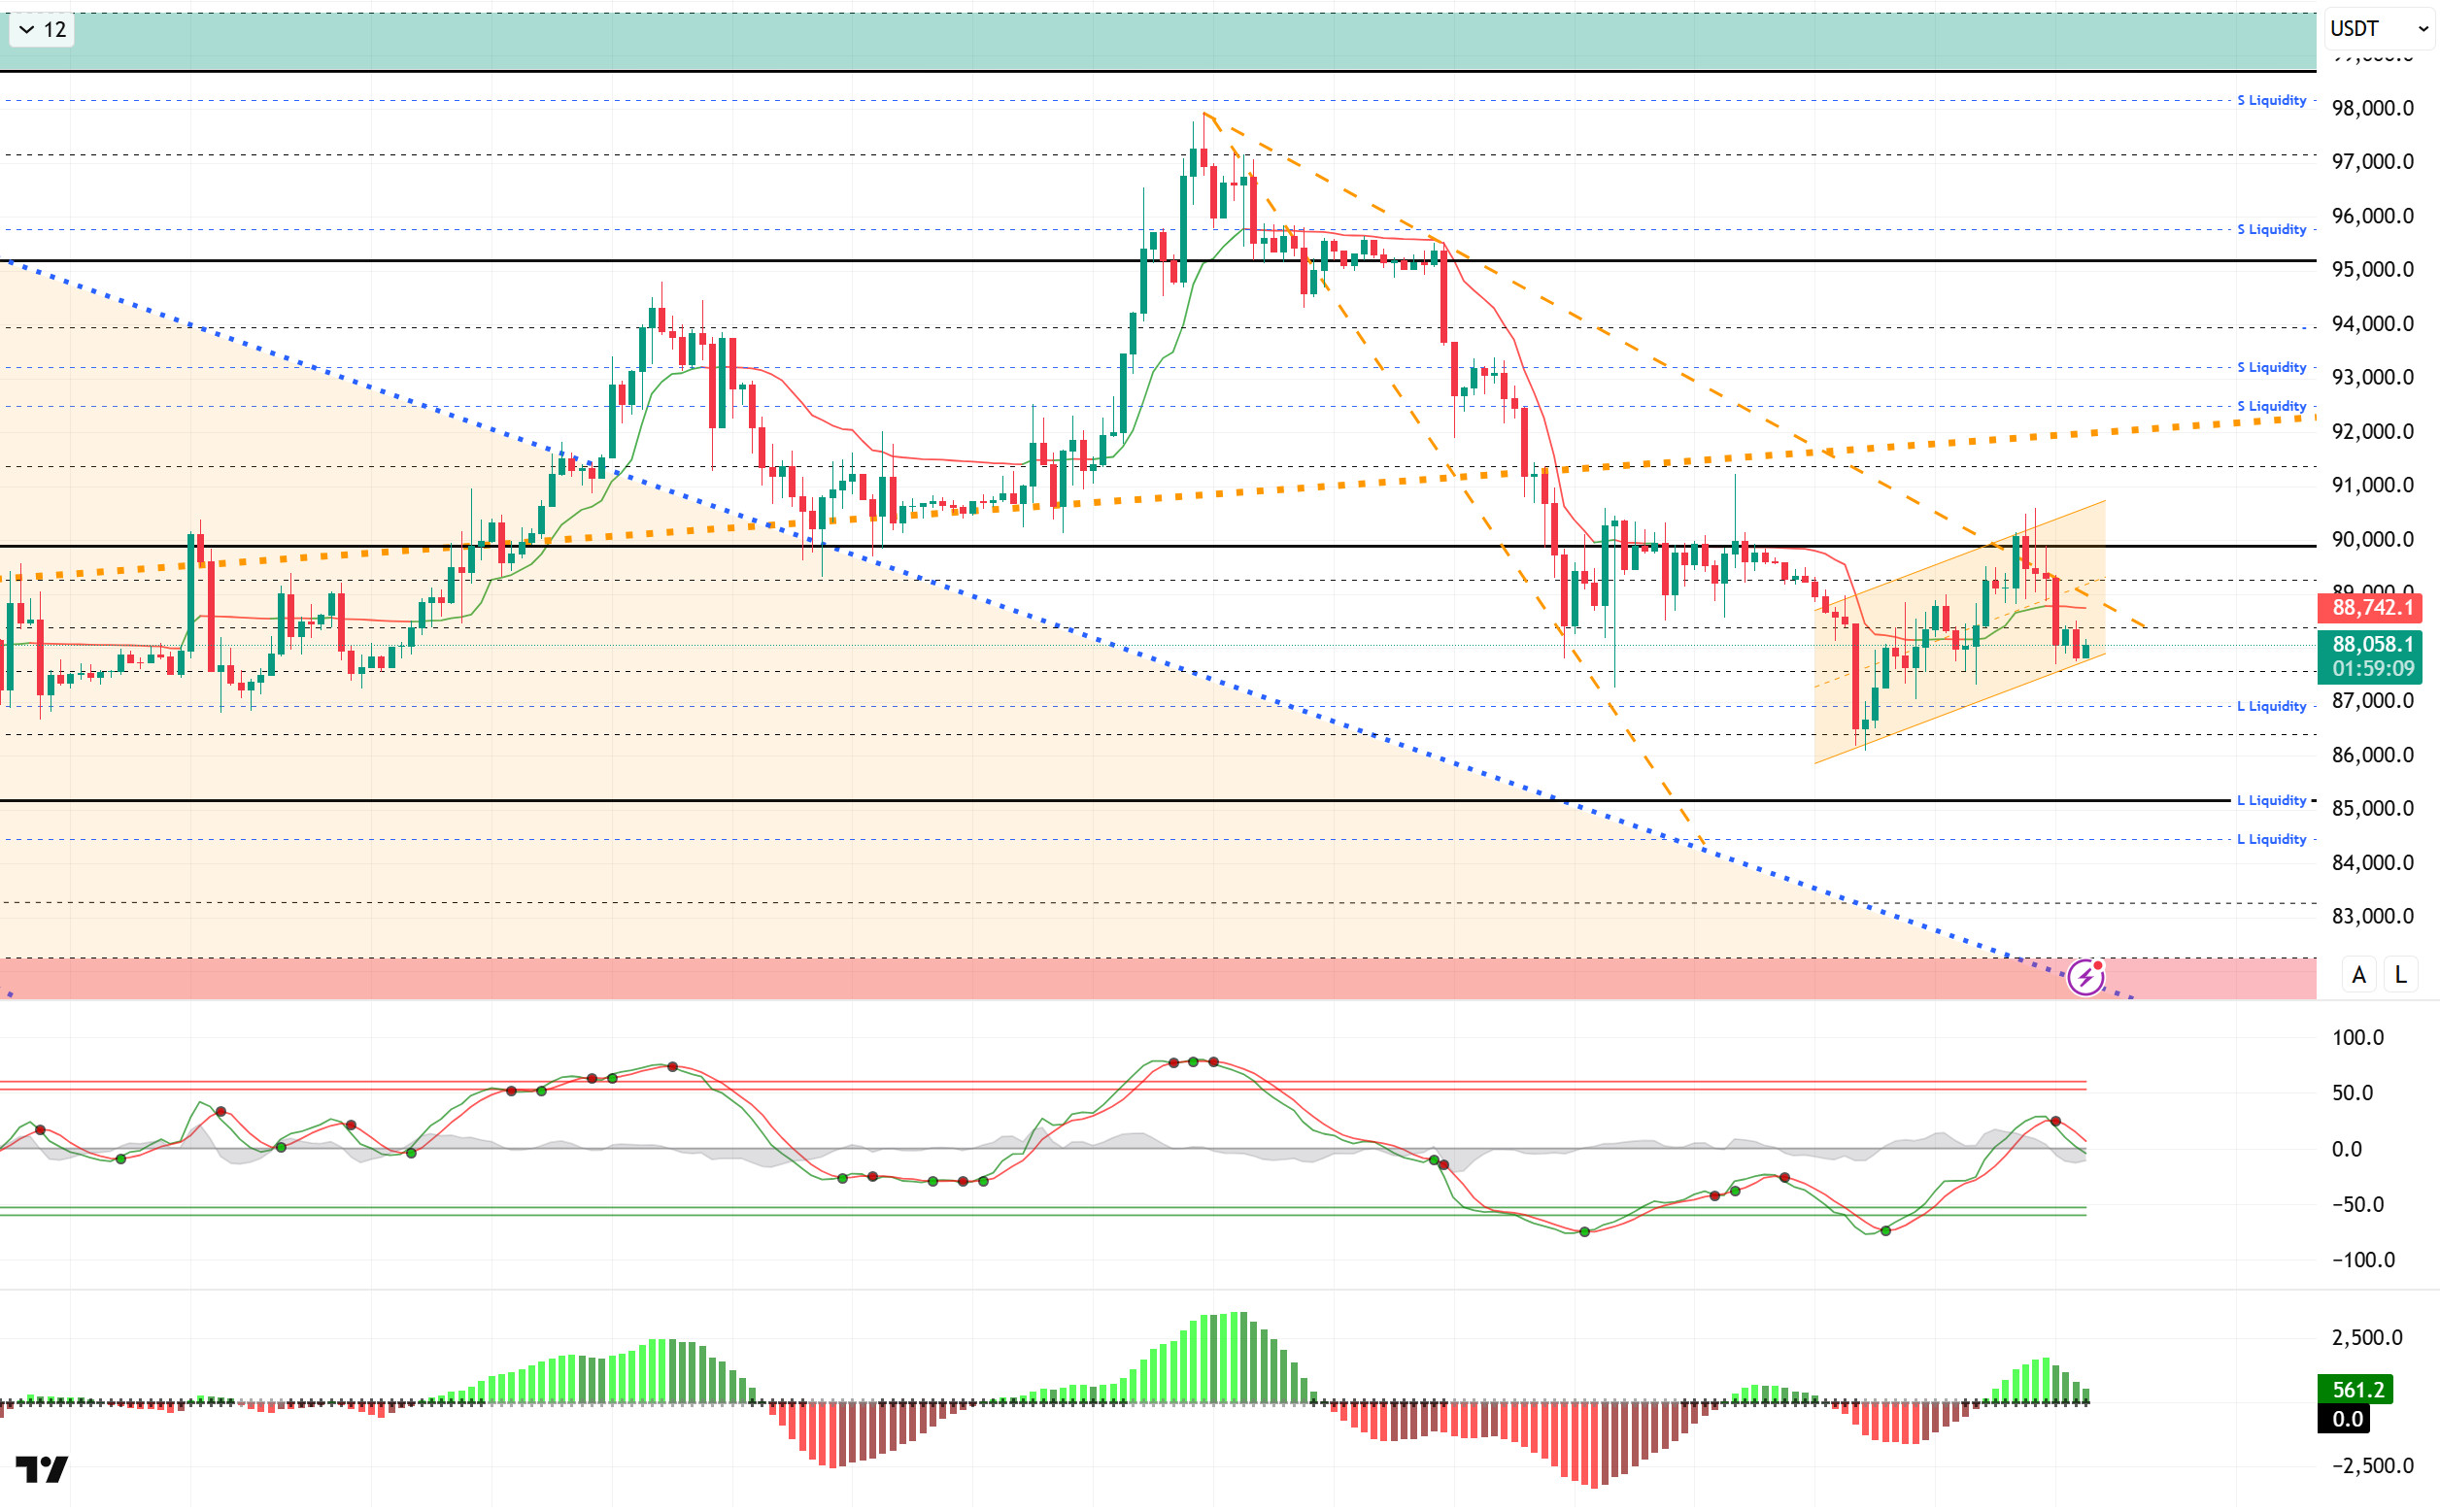Click the red support zone at bottom
The height and width of the screenshot is (1512, 2440).
coord(1000,980)
